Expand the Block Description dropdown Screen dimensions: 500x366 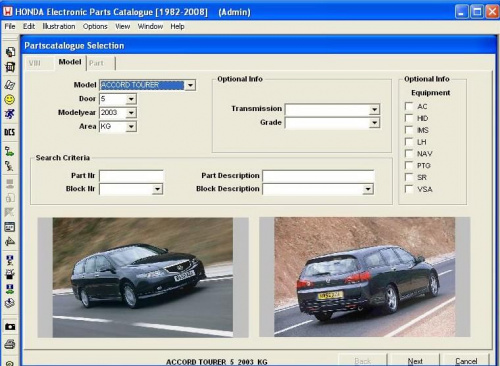368,189
